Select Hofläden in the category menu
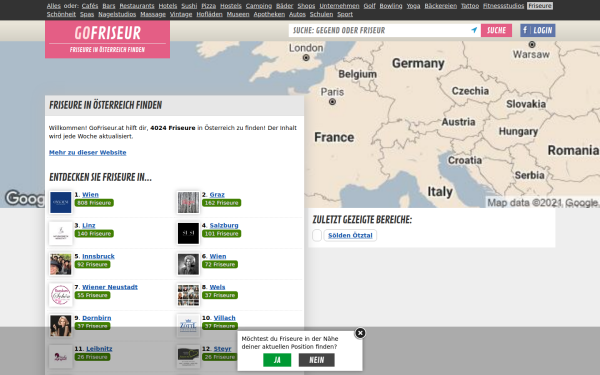The height and width of the screenshot is (375, 600). click(209, 14)
